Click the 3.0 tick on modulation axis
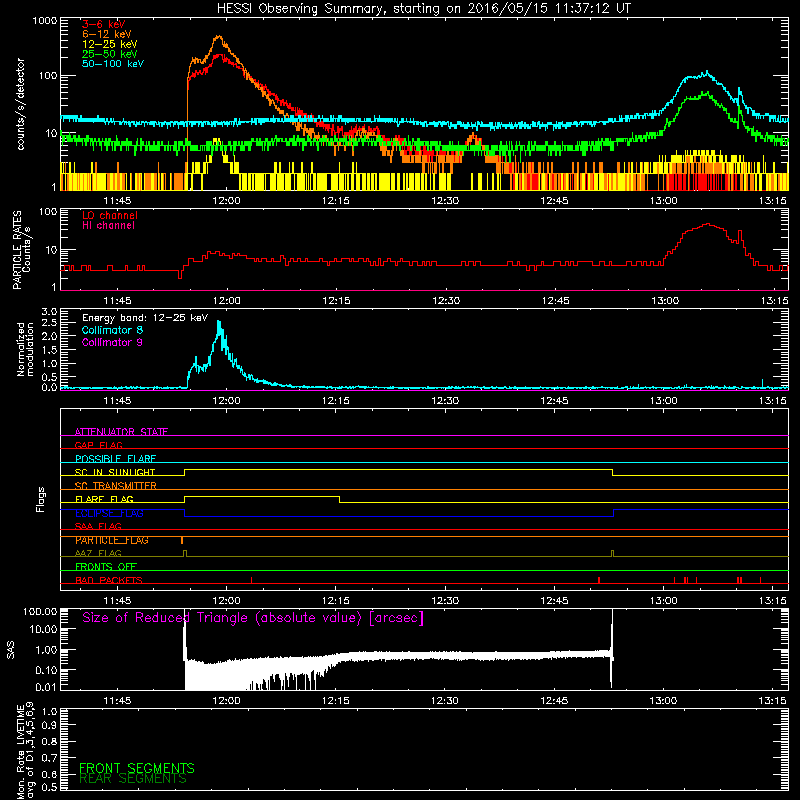Viewport: 800px width, 800px height. [x=49, y=311]
